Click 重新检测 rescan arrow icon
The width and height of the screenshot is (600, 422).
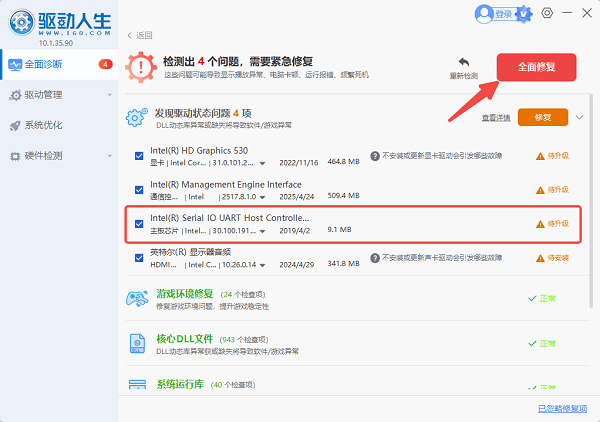(x=464, y=62)
